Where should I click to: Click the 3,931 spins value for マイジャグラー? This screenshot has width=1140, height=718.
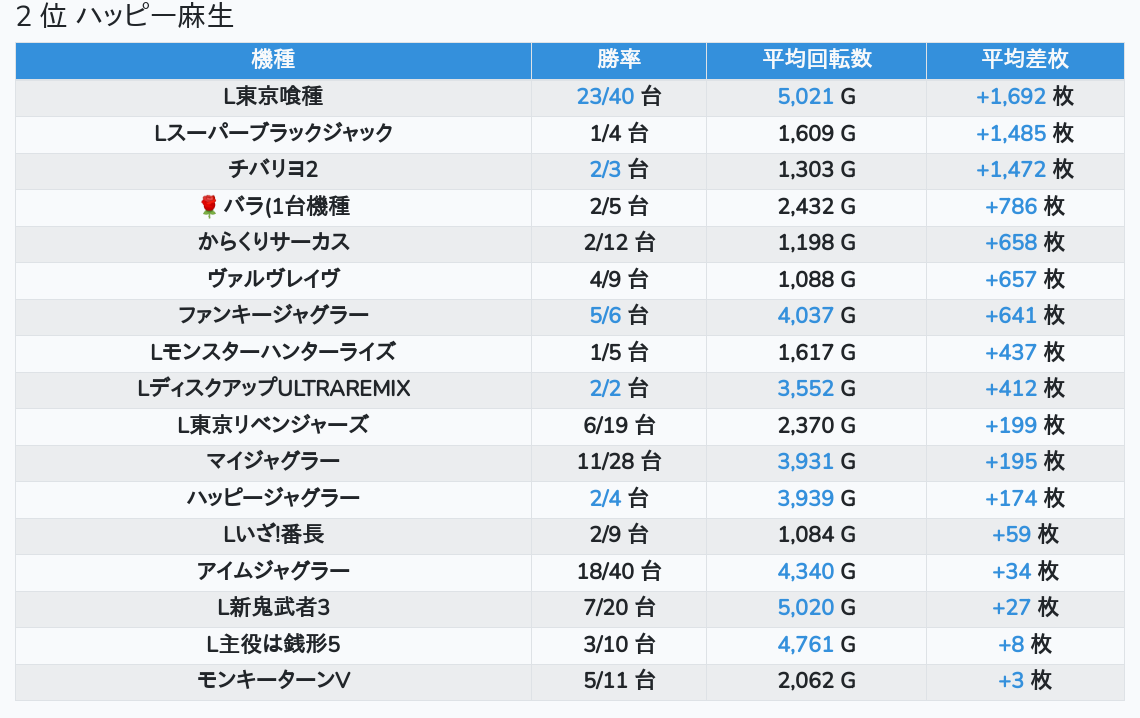pos(805,462)
